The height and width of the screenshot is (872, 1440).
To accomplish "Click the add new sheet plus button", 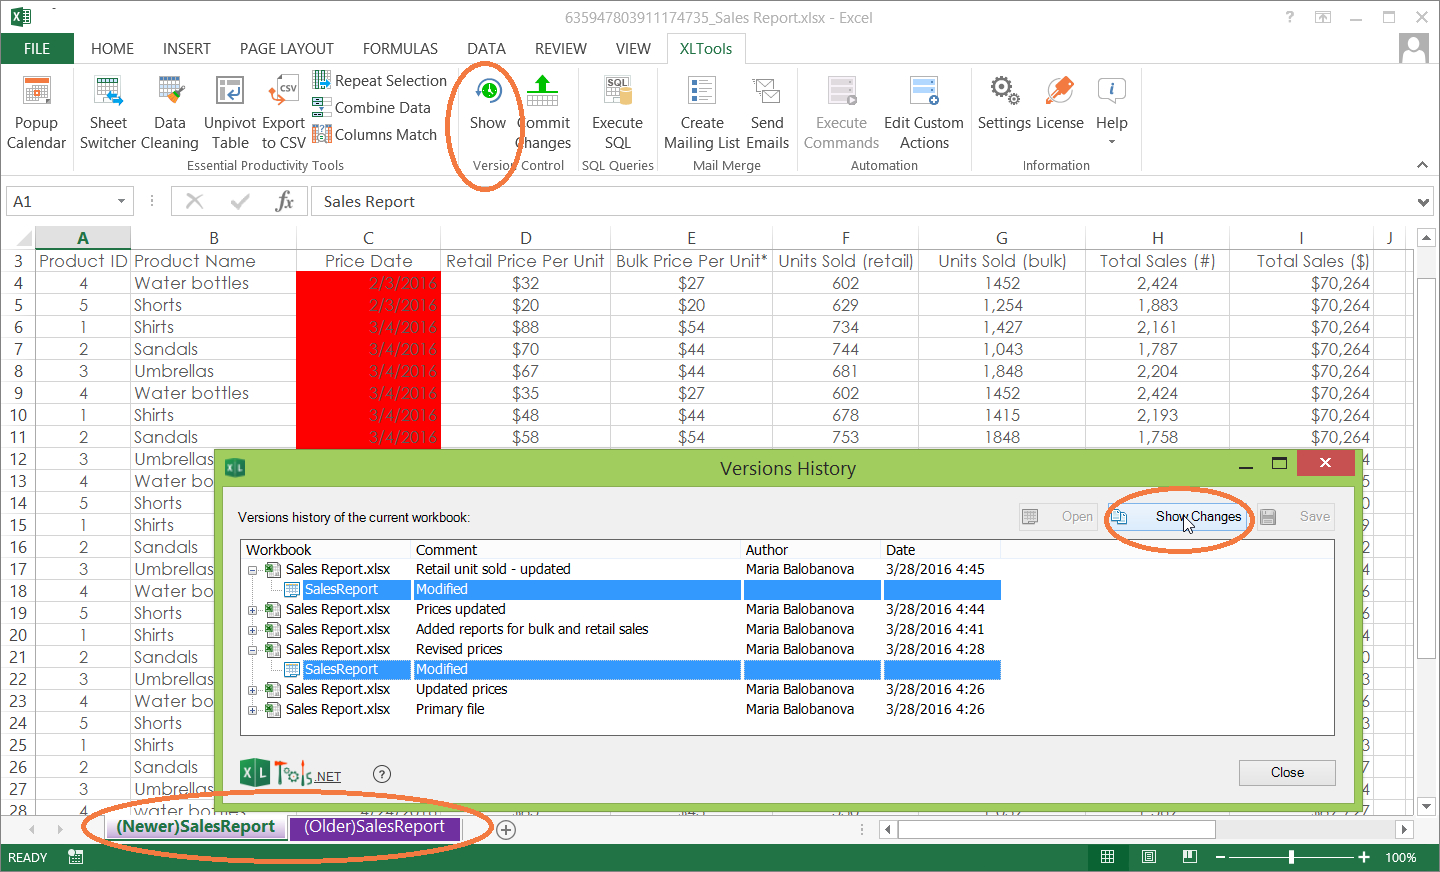I will (x=506, y=829).
